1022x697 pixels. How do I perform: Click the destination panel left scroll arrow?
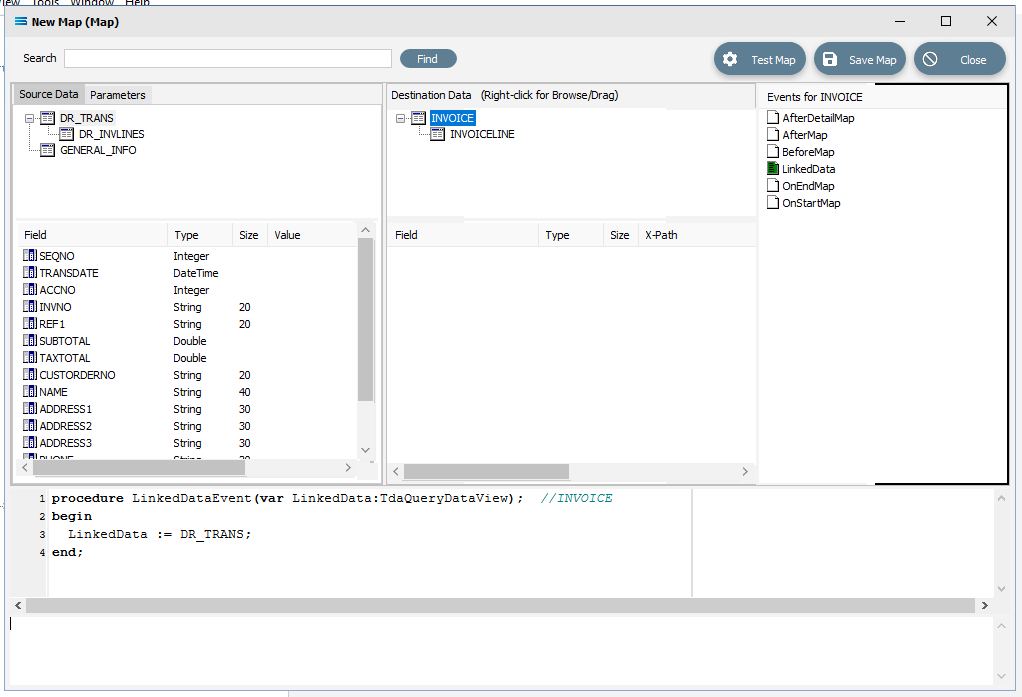click(396, 471)
